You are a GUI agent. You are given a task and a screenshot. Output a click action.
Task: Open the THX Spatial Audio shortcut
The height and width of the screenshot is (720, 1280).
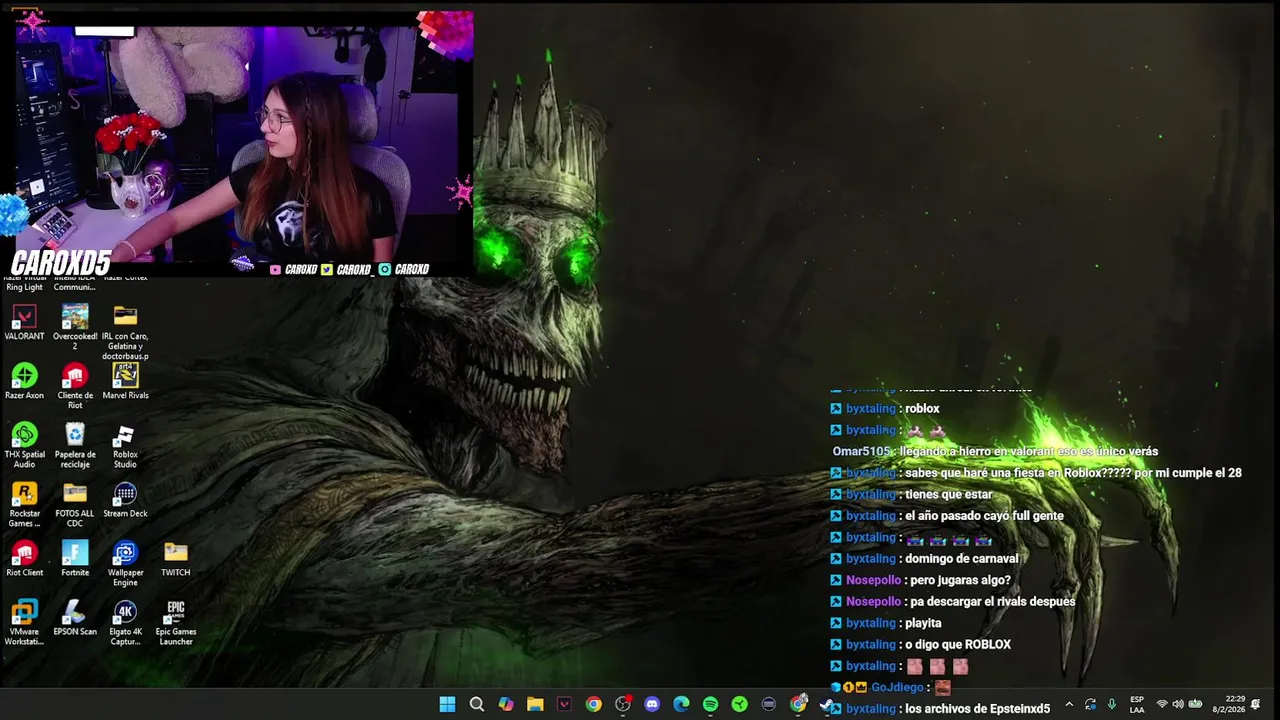click(24, 445)
